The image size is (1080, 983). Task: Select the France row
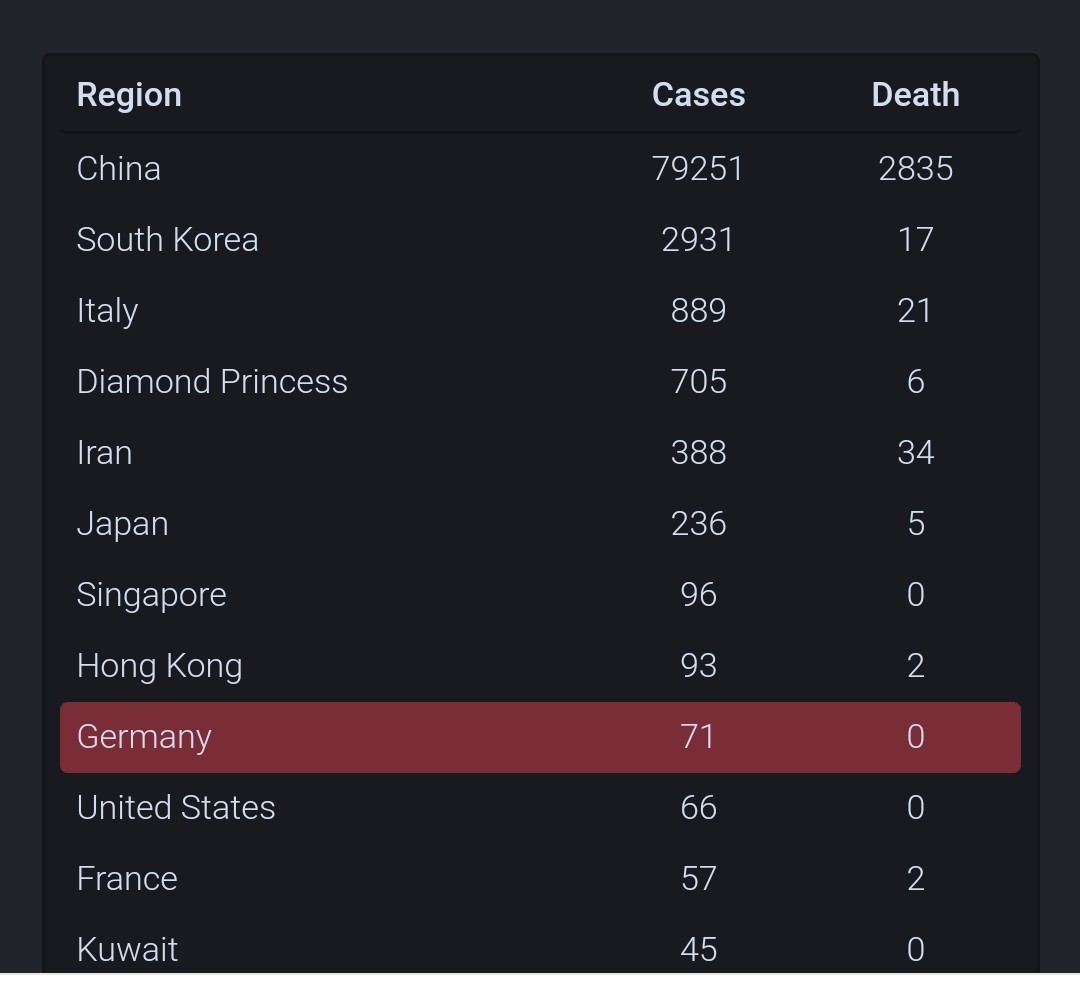coord(540,878)
